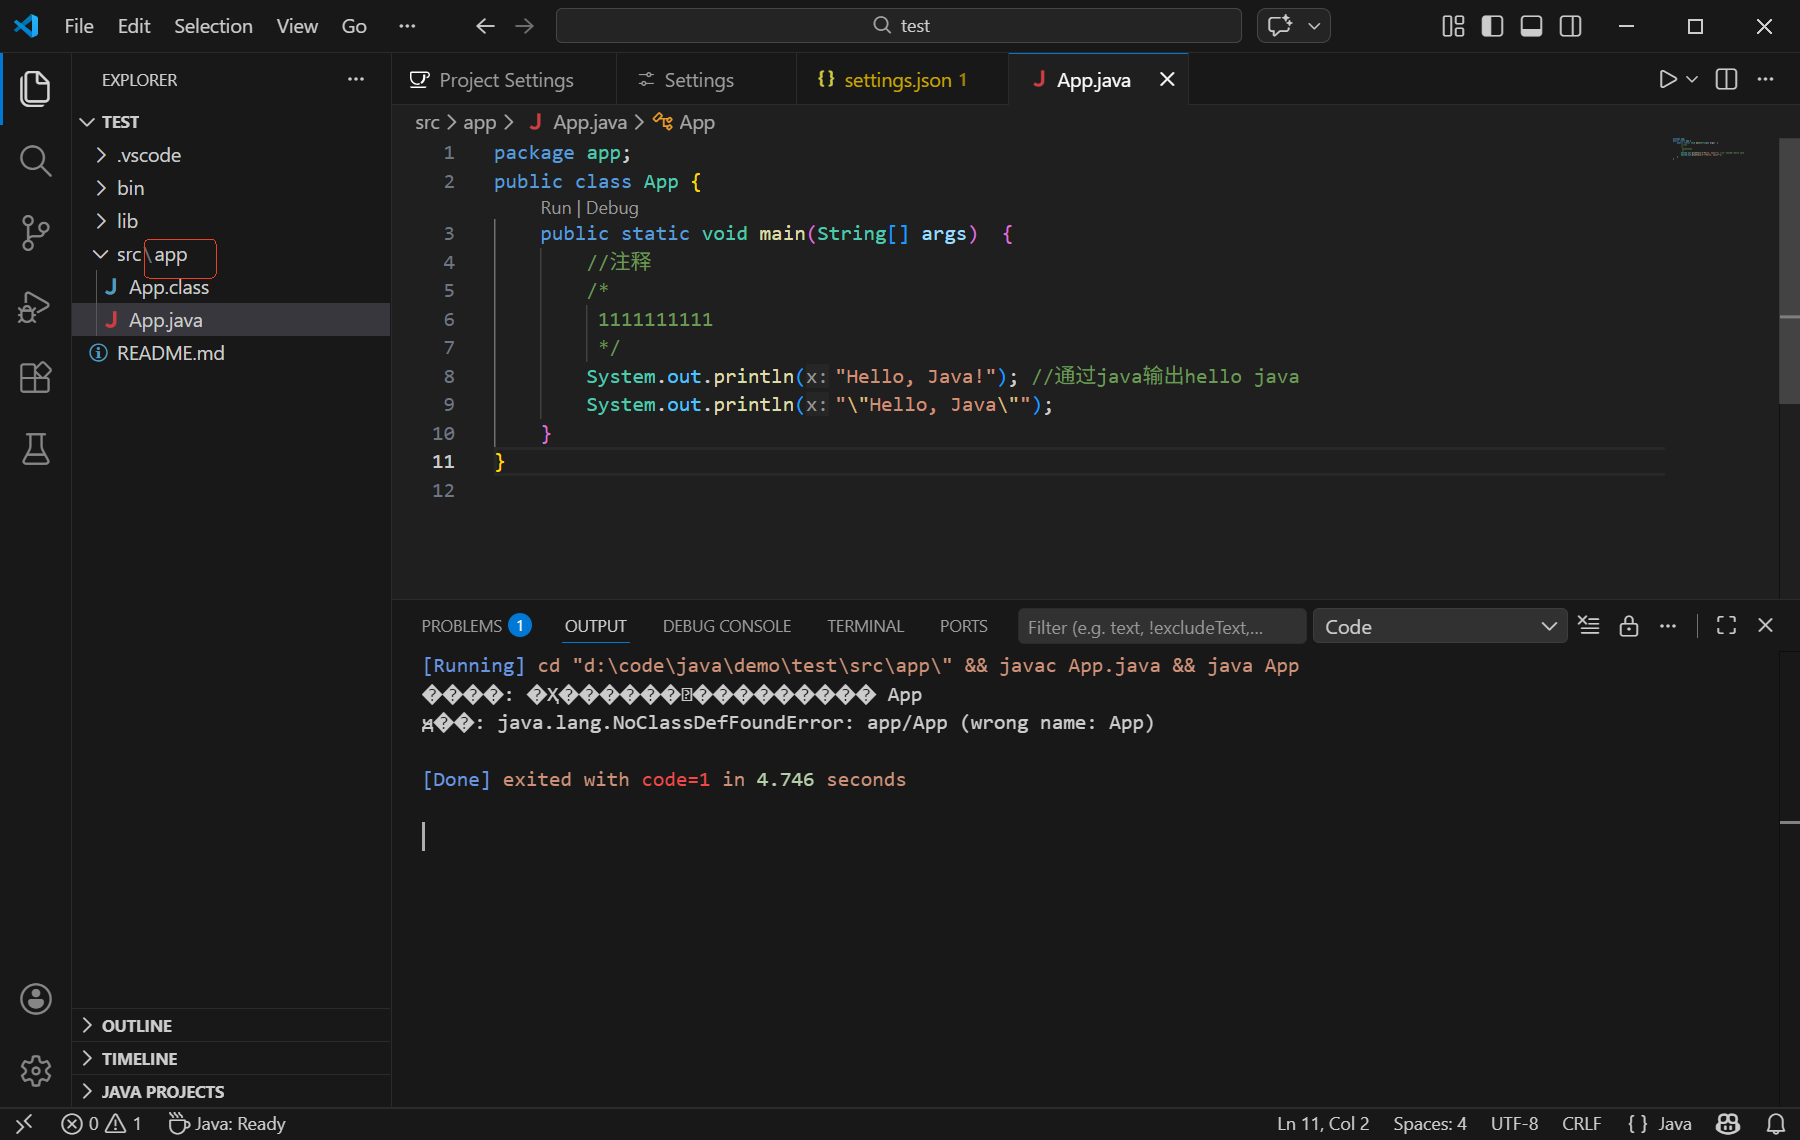Open the Testing flask view

[36, 449]
